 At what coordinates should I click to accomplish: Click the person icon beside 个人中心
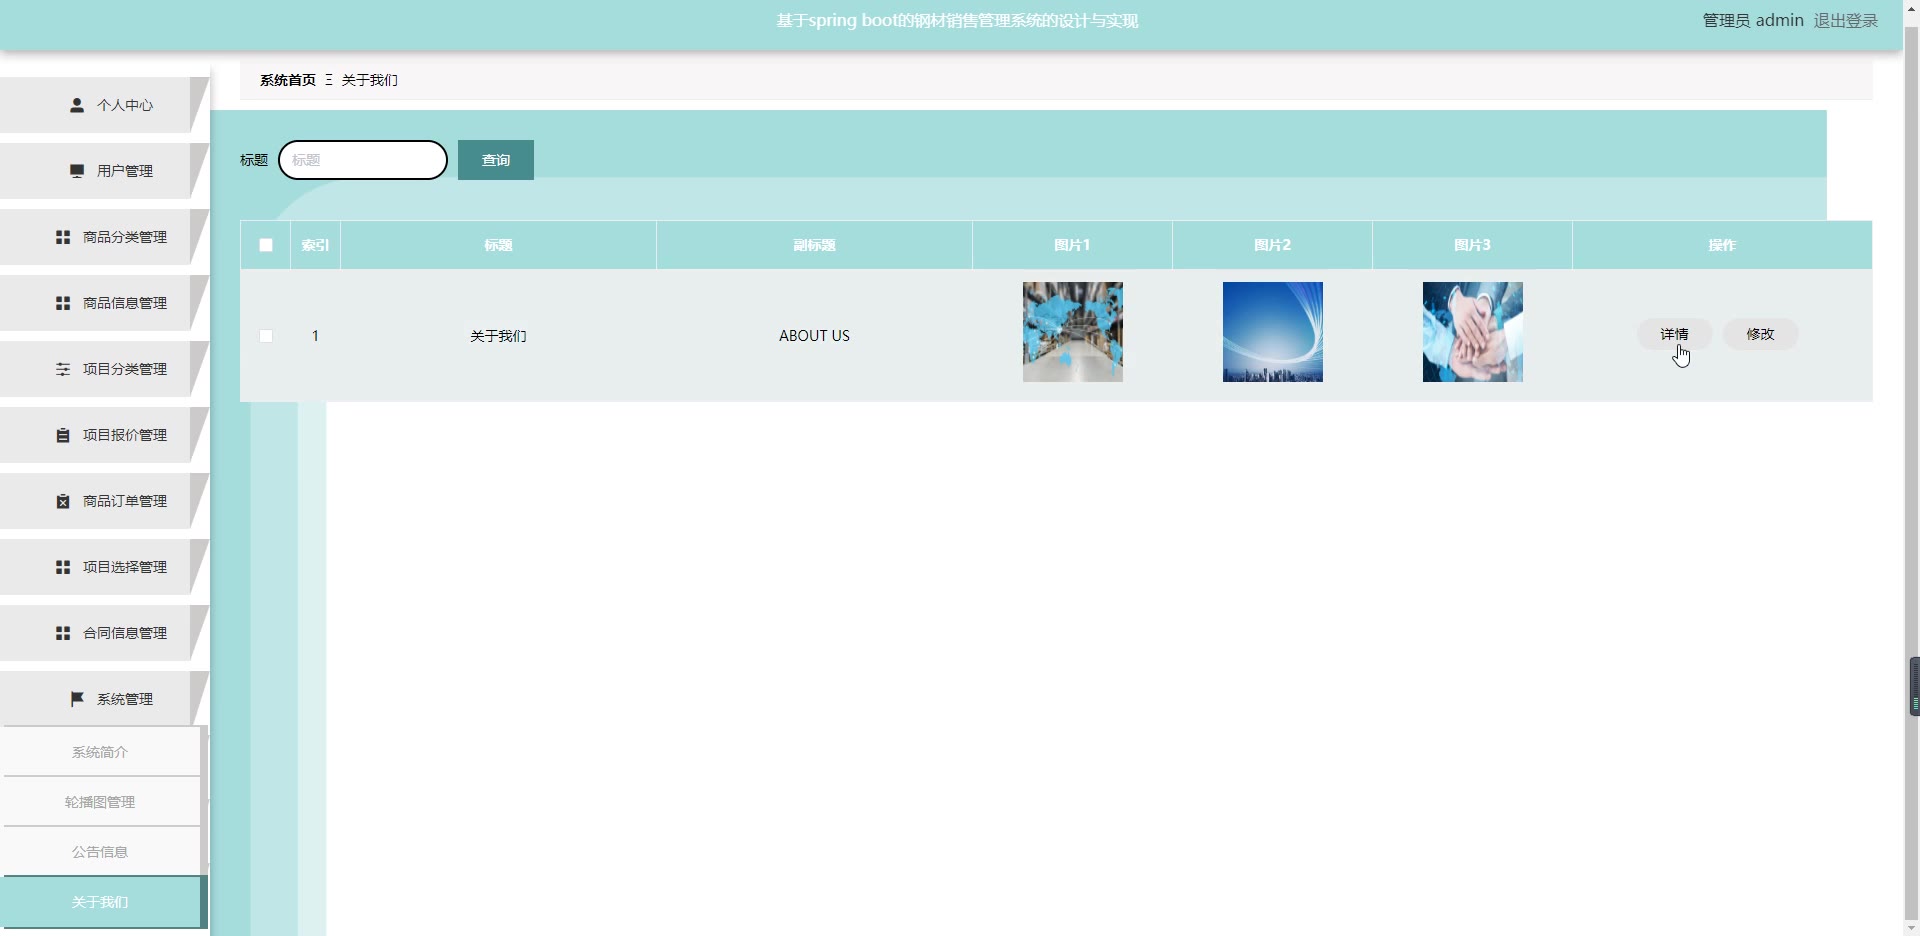click(77, 105)
